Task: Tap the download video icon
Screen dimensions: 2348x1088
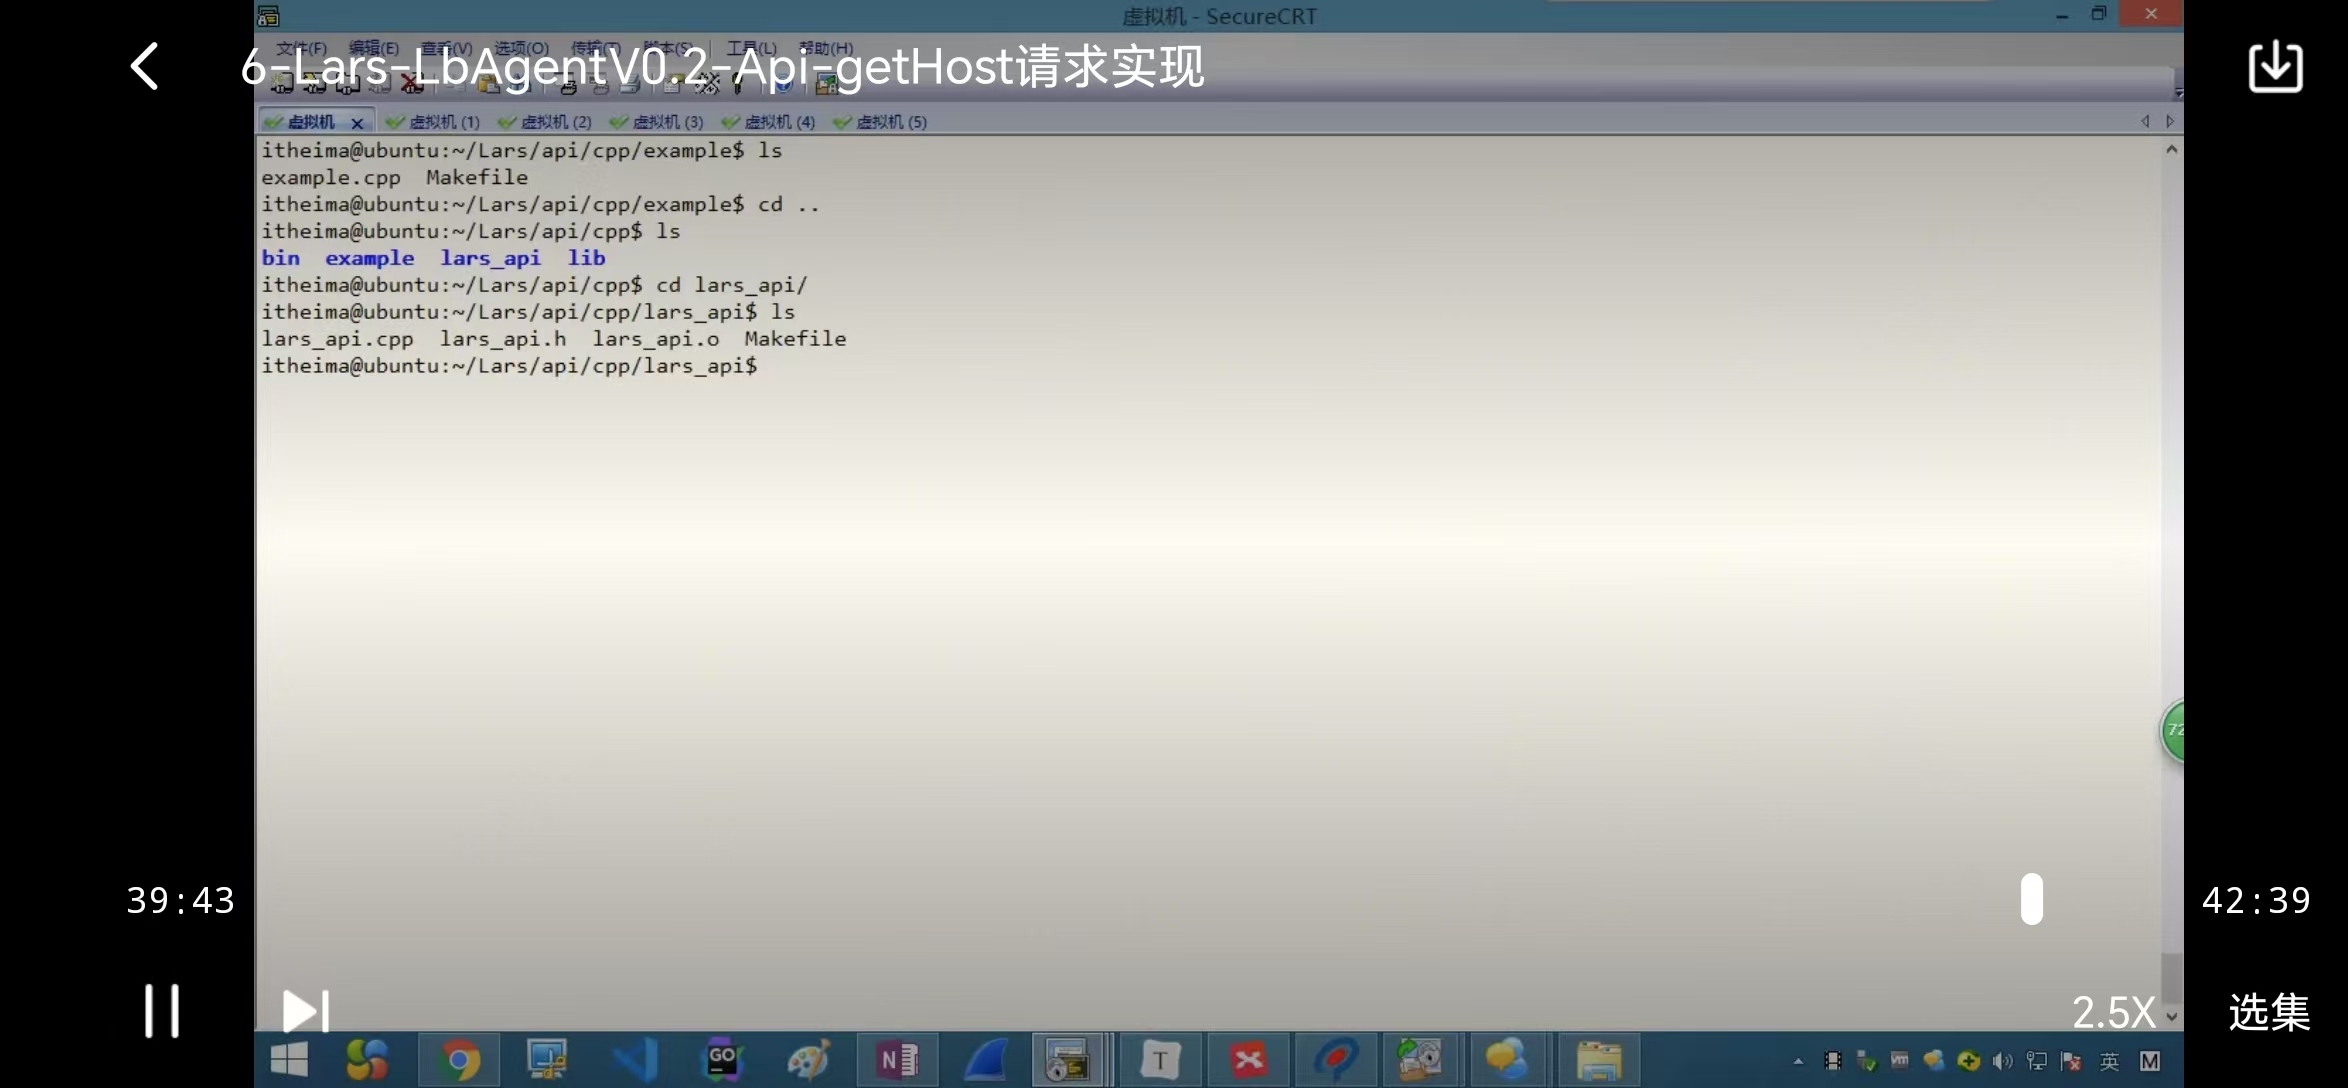Action: (x=2275, y=67)
